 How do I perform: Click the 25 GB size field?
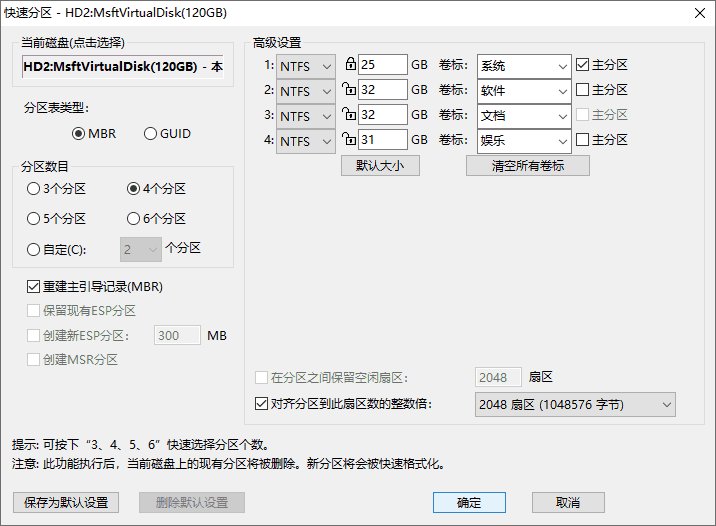point(383,64)
